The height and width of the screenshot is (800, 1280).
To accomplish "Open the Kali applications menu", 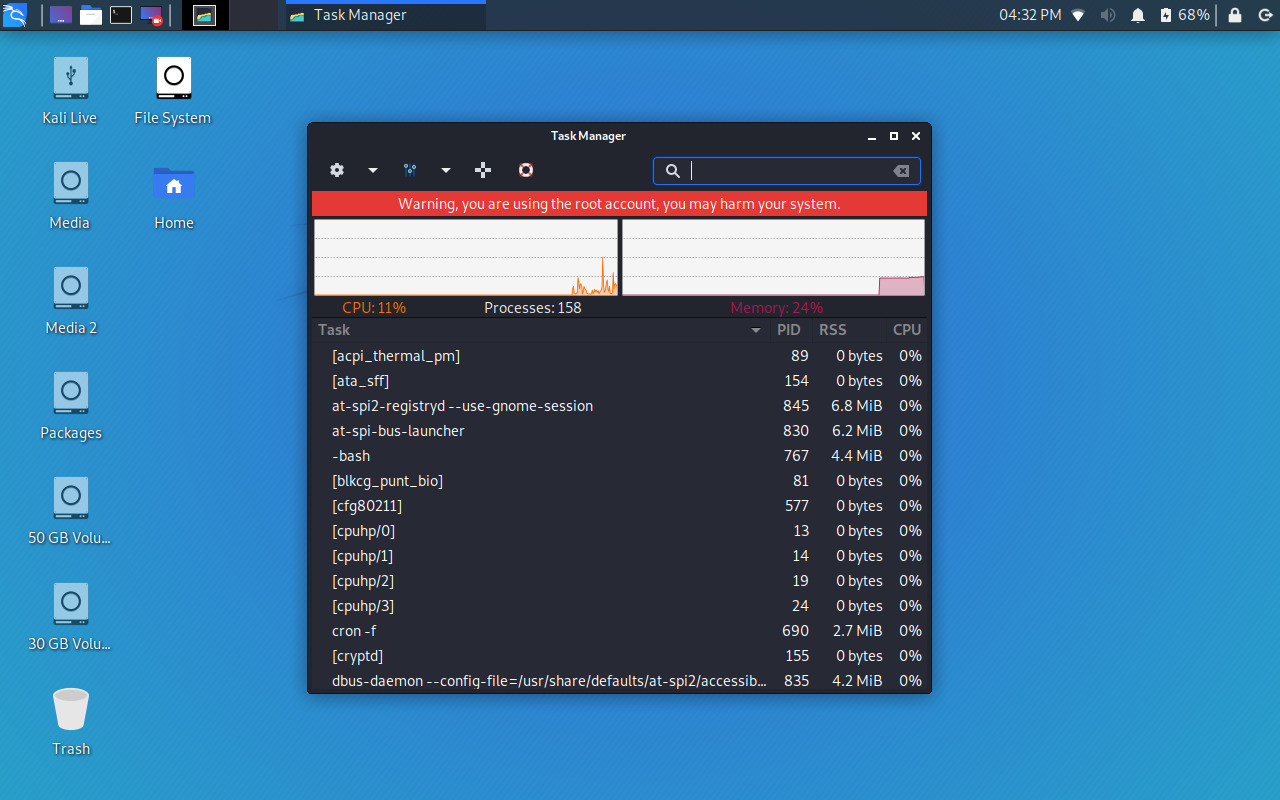I will 16,15.
